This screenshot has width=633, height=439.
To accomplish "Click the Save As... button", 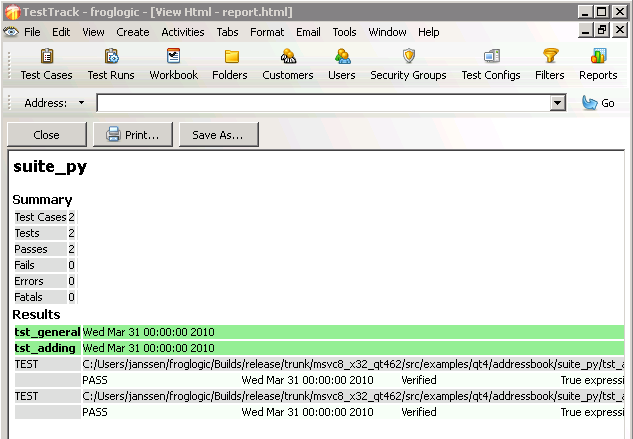I will coord(218,135).
